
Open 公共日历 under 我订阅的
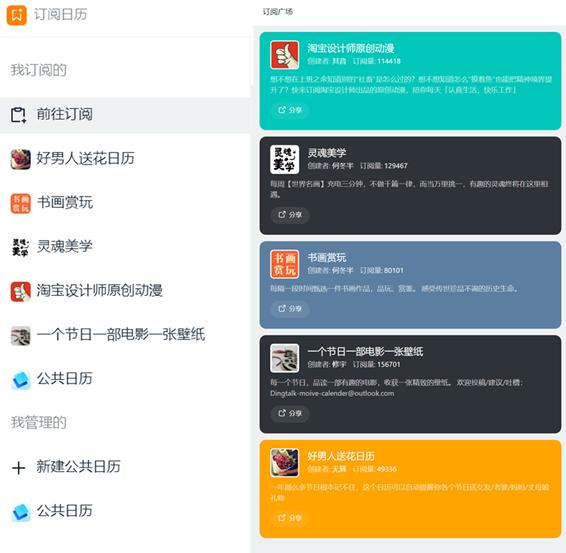(125, 379)
